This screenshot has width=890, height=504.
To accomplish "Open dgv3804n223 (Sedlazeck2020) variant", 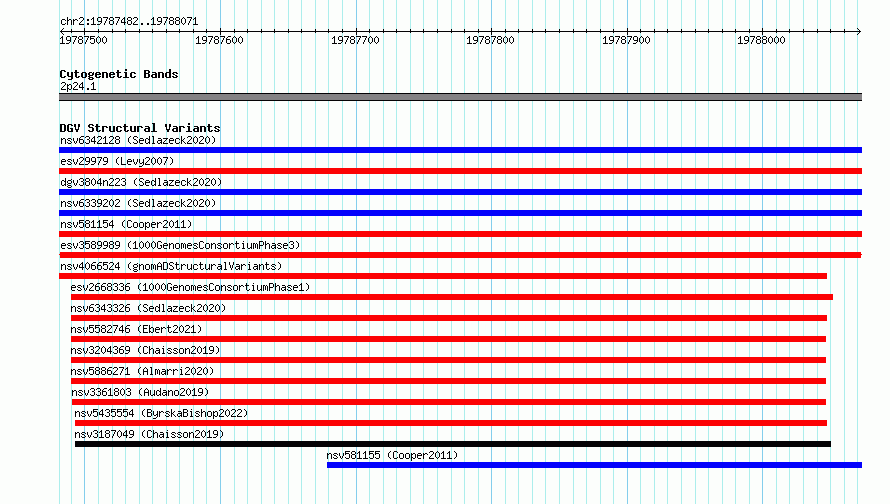I will 141,182.
